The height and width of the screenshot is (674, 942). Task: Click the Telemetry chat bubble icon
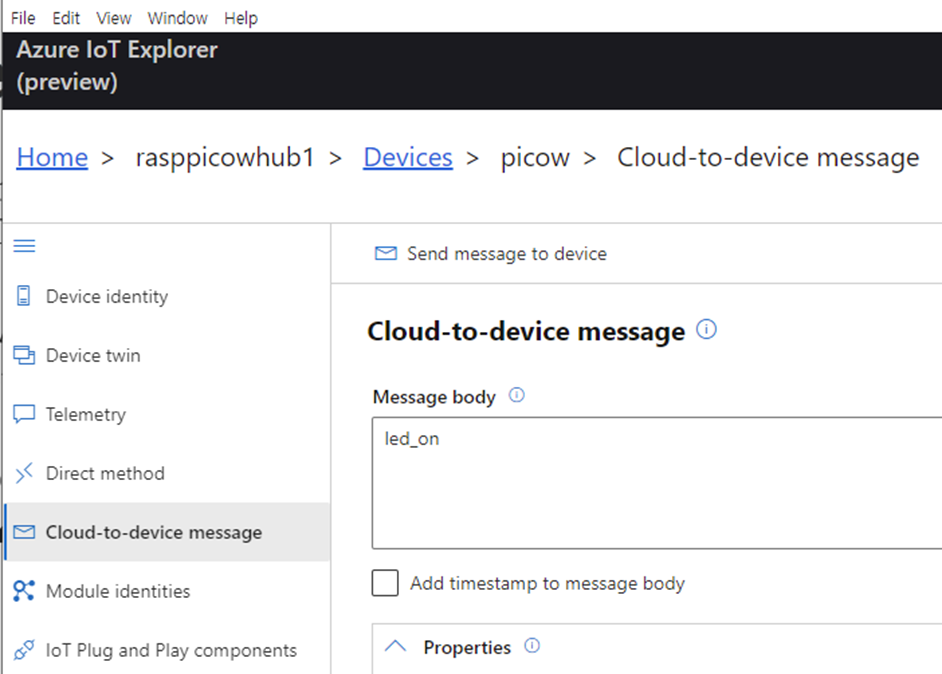click(24, 414)
